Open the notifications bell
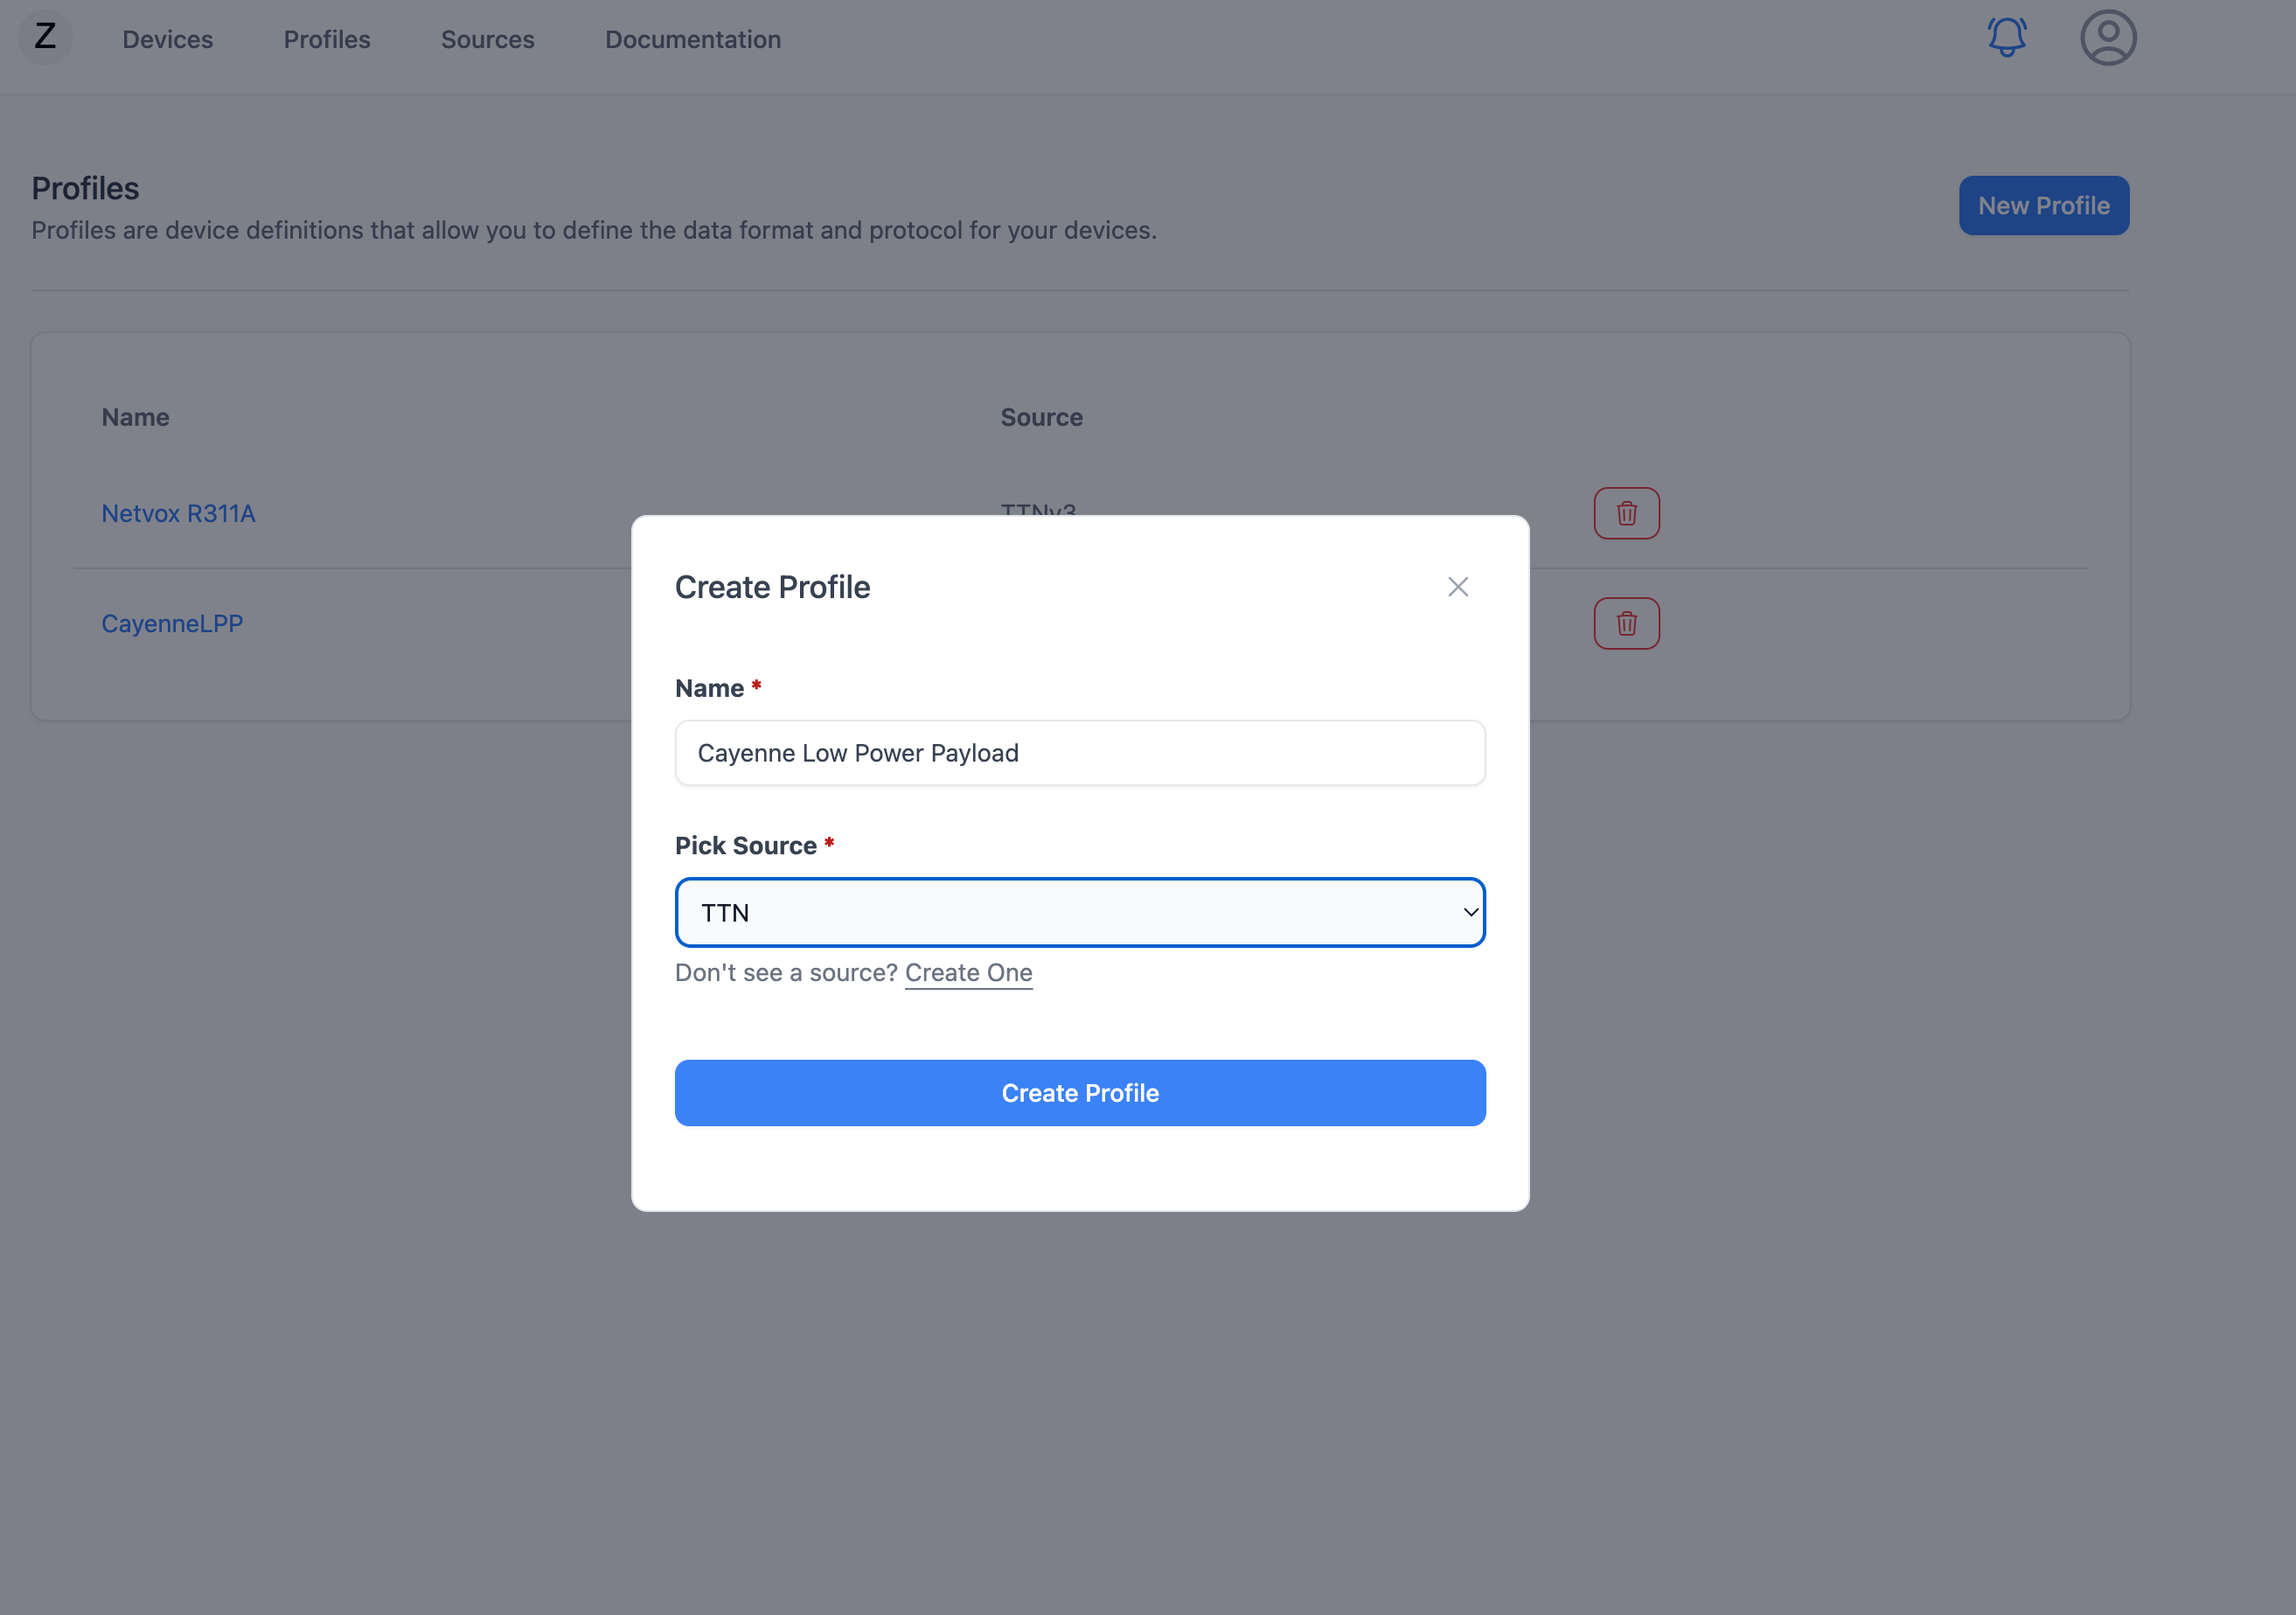 (2007, 38)
